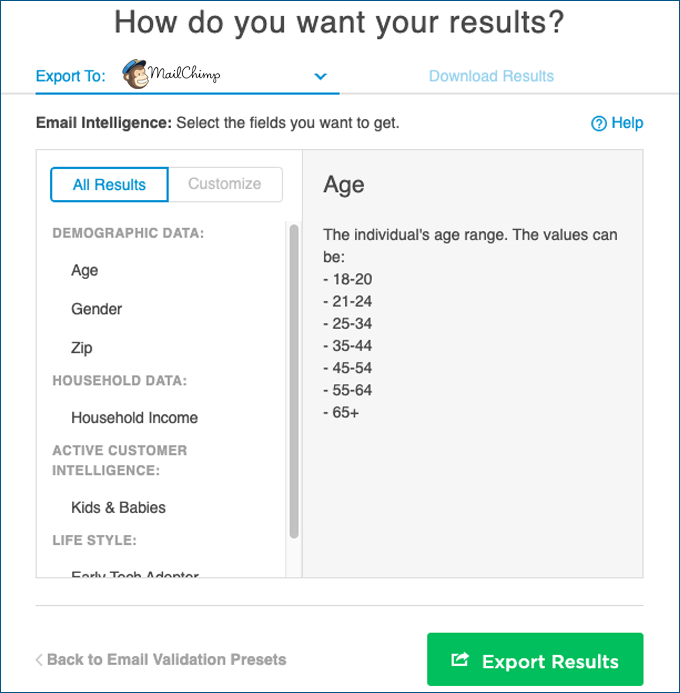The image size is (680, 693).
Task: Click the Age description heading
Action: 344,185
